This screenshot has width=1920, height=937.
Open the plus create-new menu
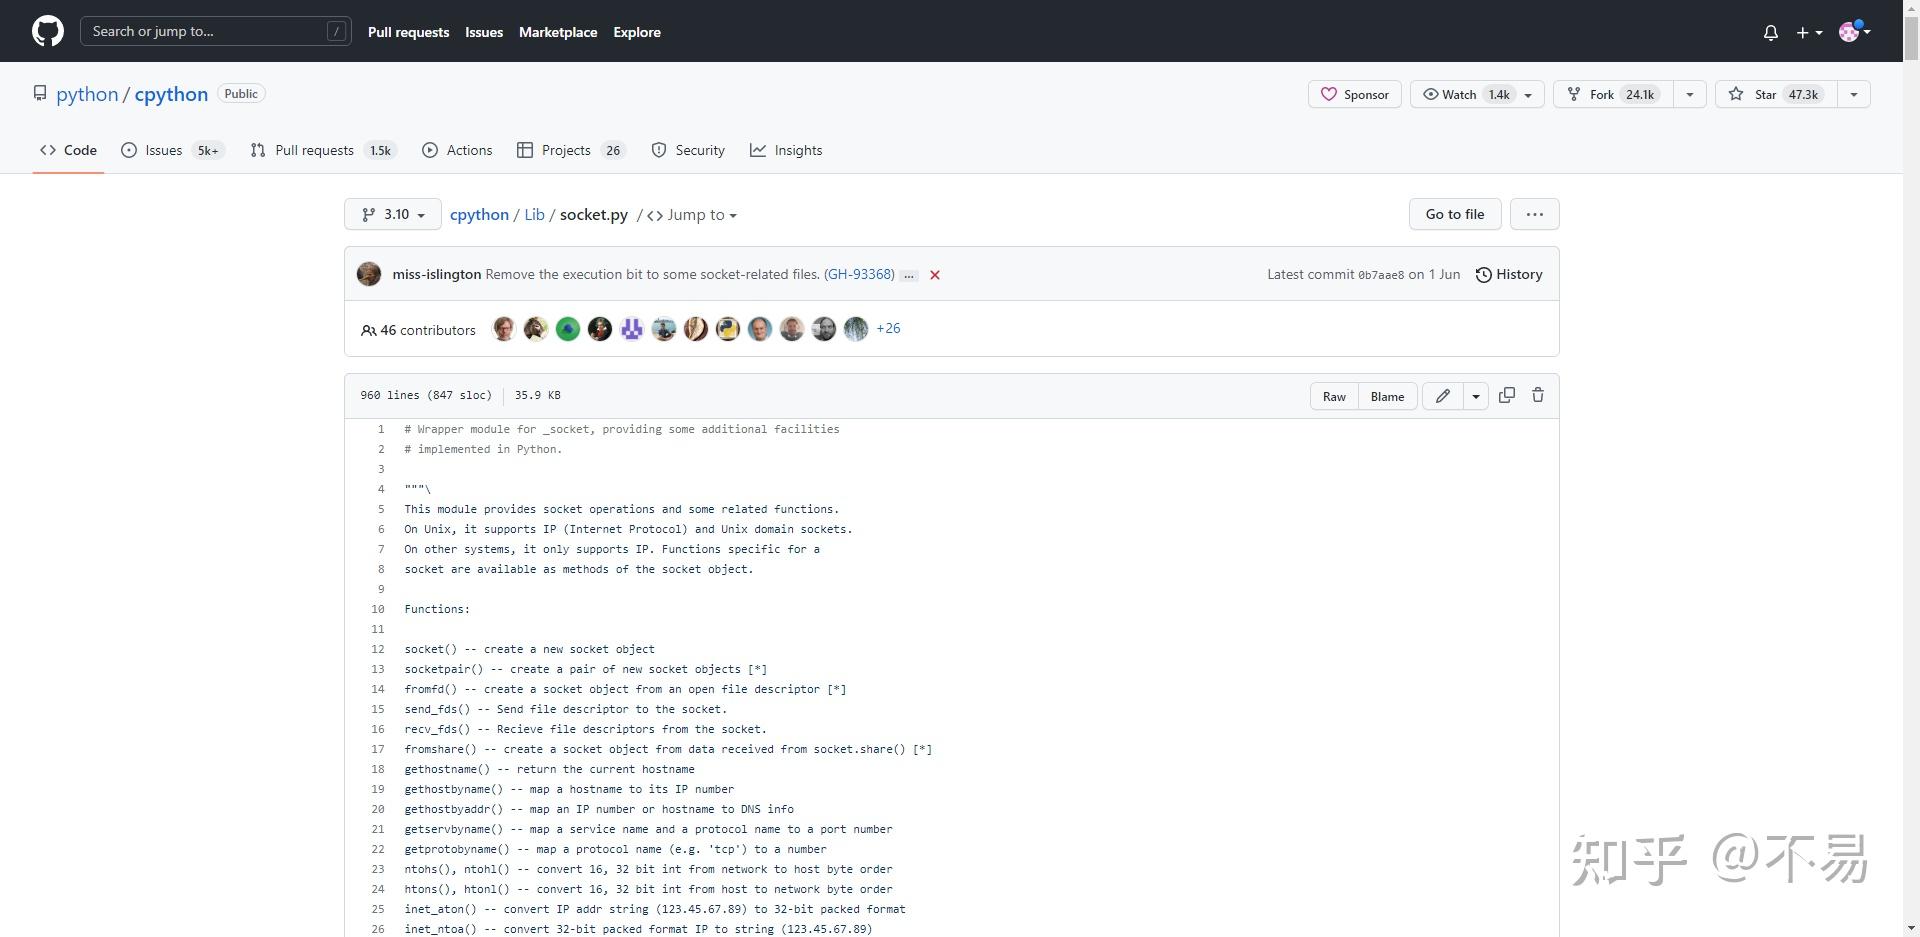[1810, 32]
